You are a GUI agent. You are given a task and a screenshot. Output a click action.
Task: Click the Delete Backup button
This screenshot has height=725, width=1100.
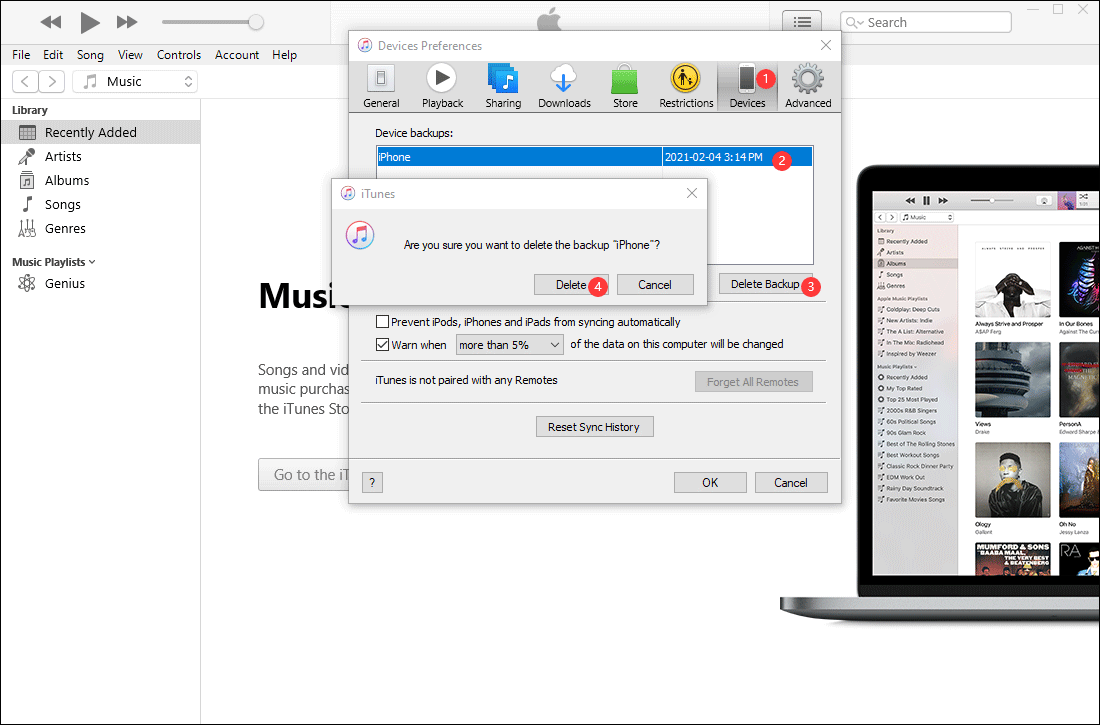coord(765,284)
